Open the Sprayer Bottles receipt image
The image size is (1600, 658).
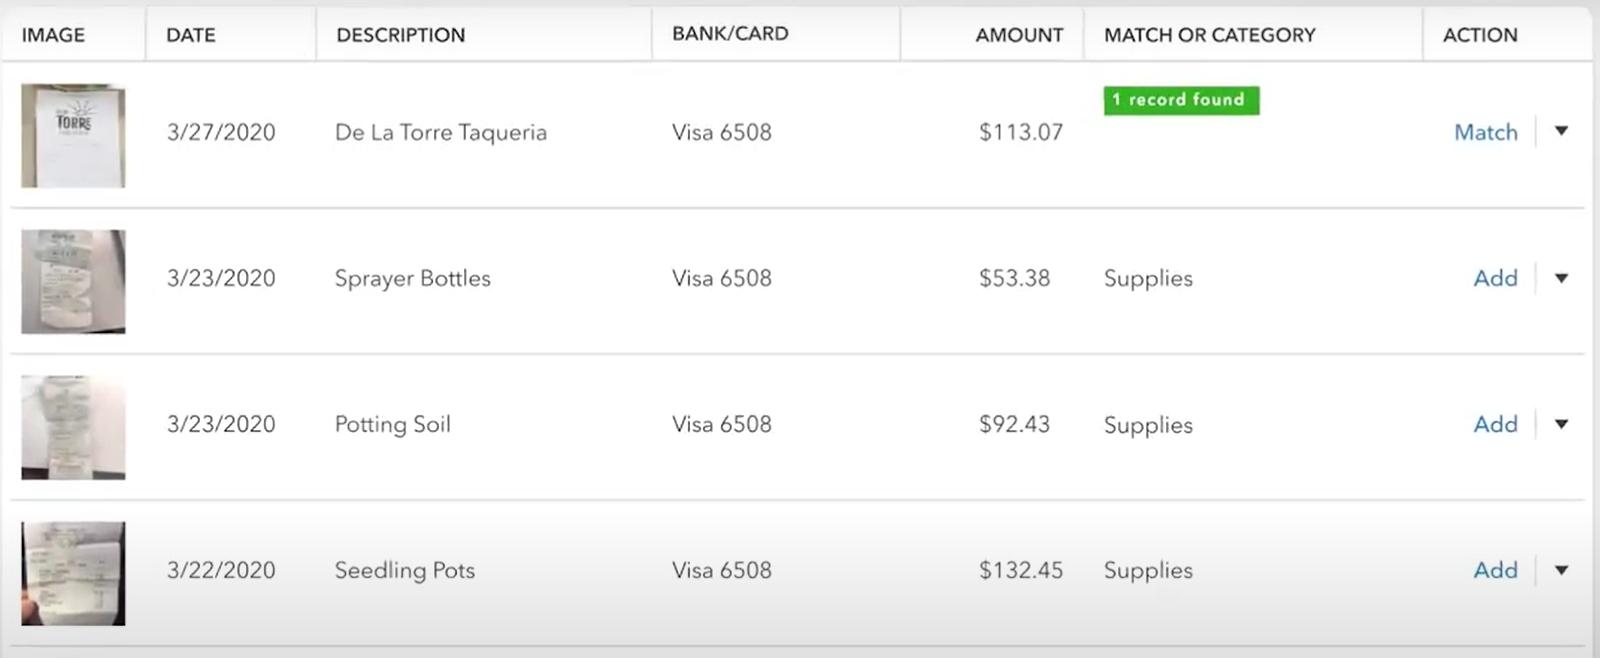[73, 281]
